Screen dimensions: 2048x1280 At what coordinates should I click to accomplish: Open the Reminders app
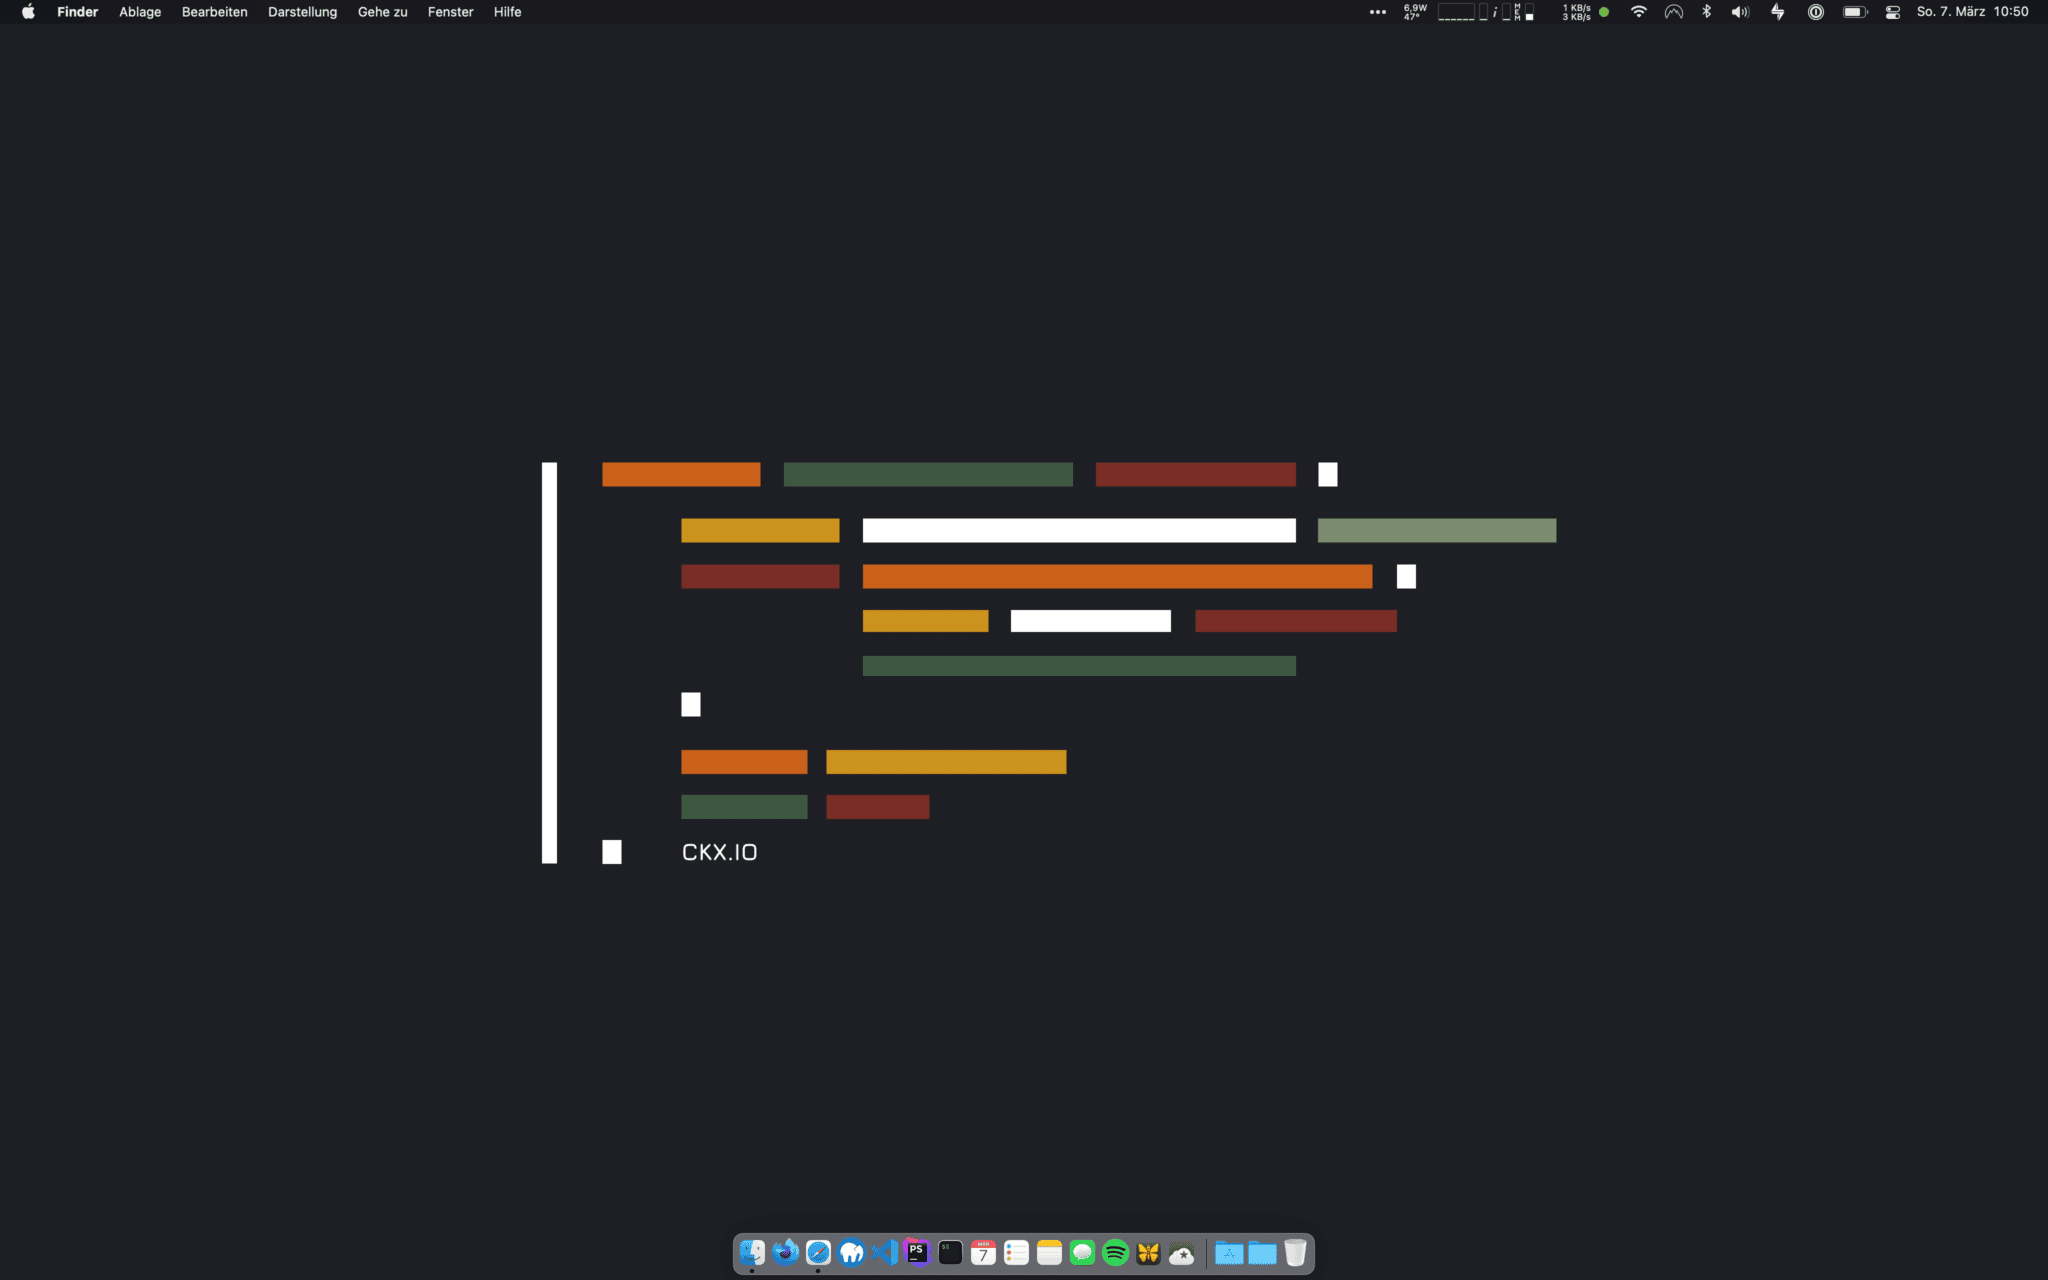click(1016, 1252)
